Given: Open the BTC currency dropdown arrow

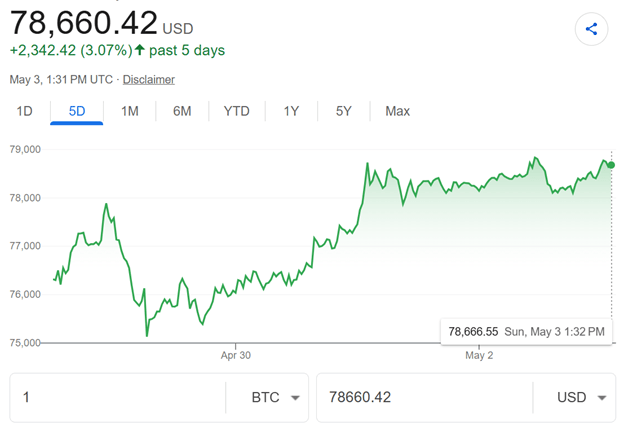Looking at the screenshot, I should tap(295, 398).
